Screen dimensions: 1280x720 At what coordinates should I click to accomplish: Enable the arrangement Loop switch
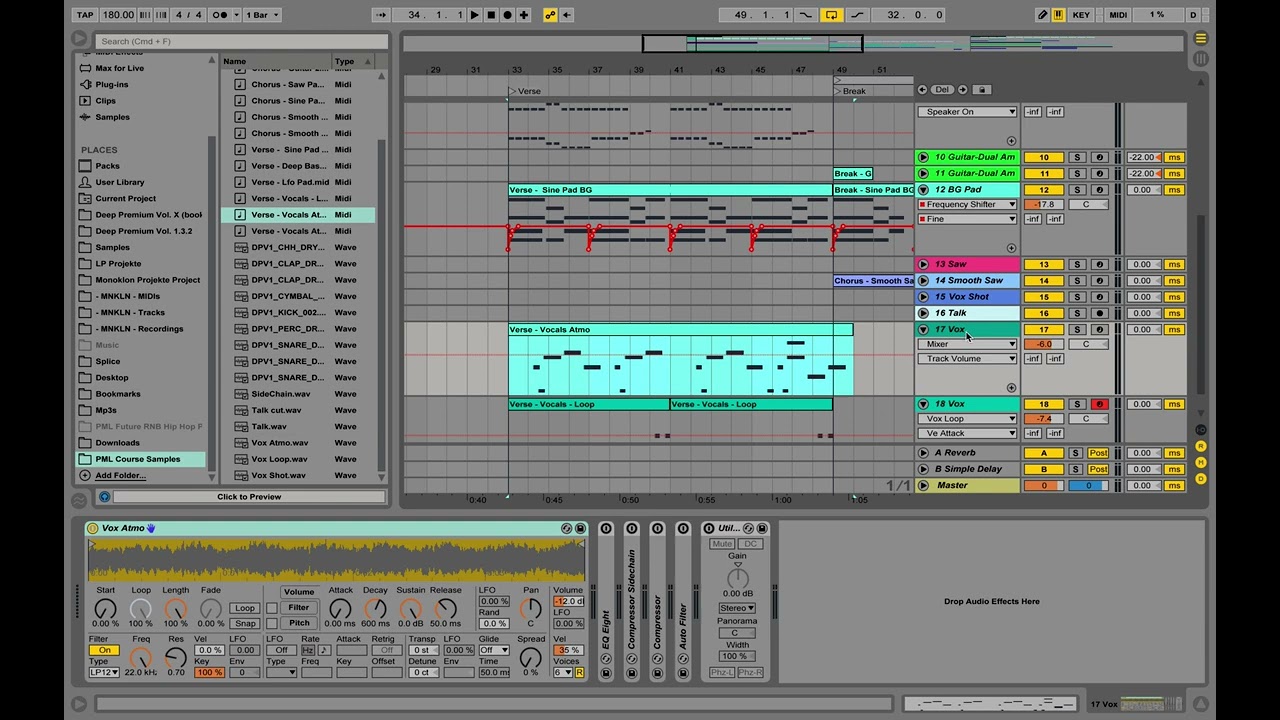coord(831,15)
